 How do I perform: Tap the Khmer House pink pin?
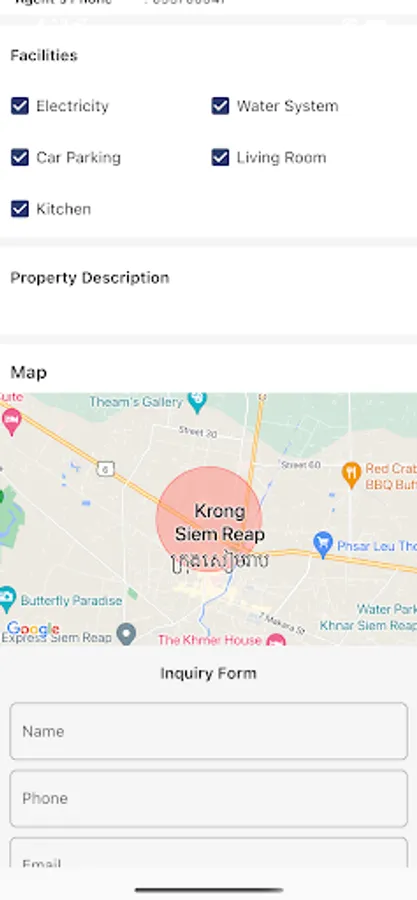[276, 639]
